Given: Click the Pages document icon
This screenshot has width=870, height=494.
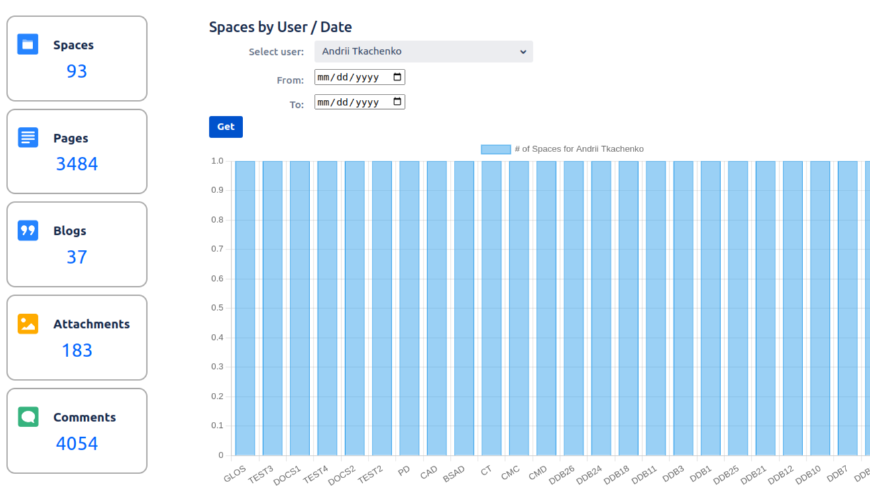Looking at the screenshot, I should pyautogui.click(x=28, y=138).
